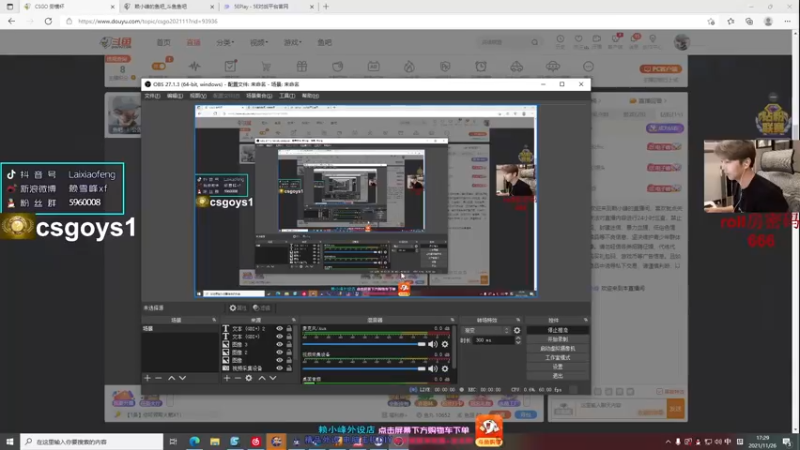Enable 工作室模式 studio mode
This screenshot has width=800, height=450.
pos(558,358)
